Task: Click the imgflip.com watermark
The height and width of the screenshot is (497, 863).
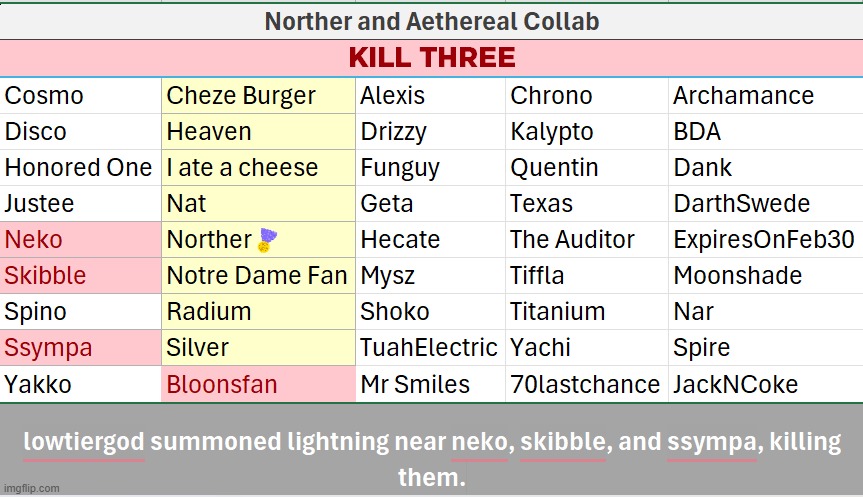Action: pyautogui.click(x=30, y=488)
